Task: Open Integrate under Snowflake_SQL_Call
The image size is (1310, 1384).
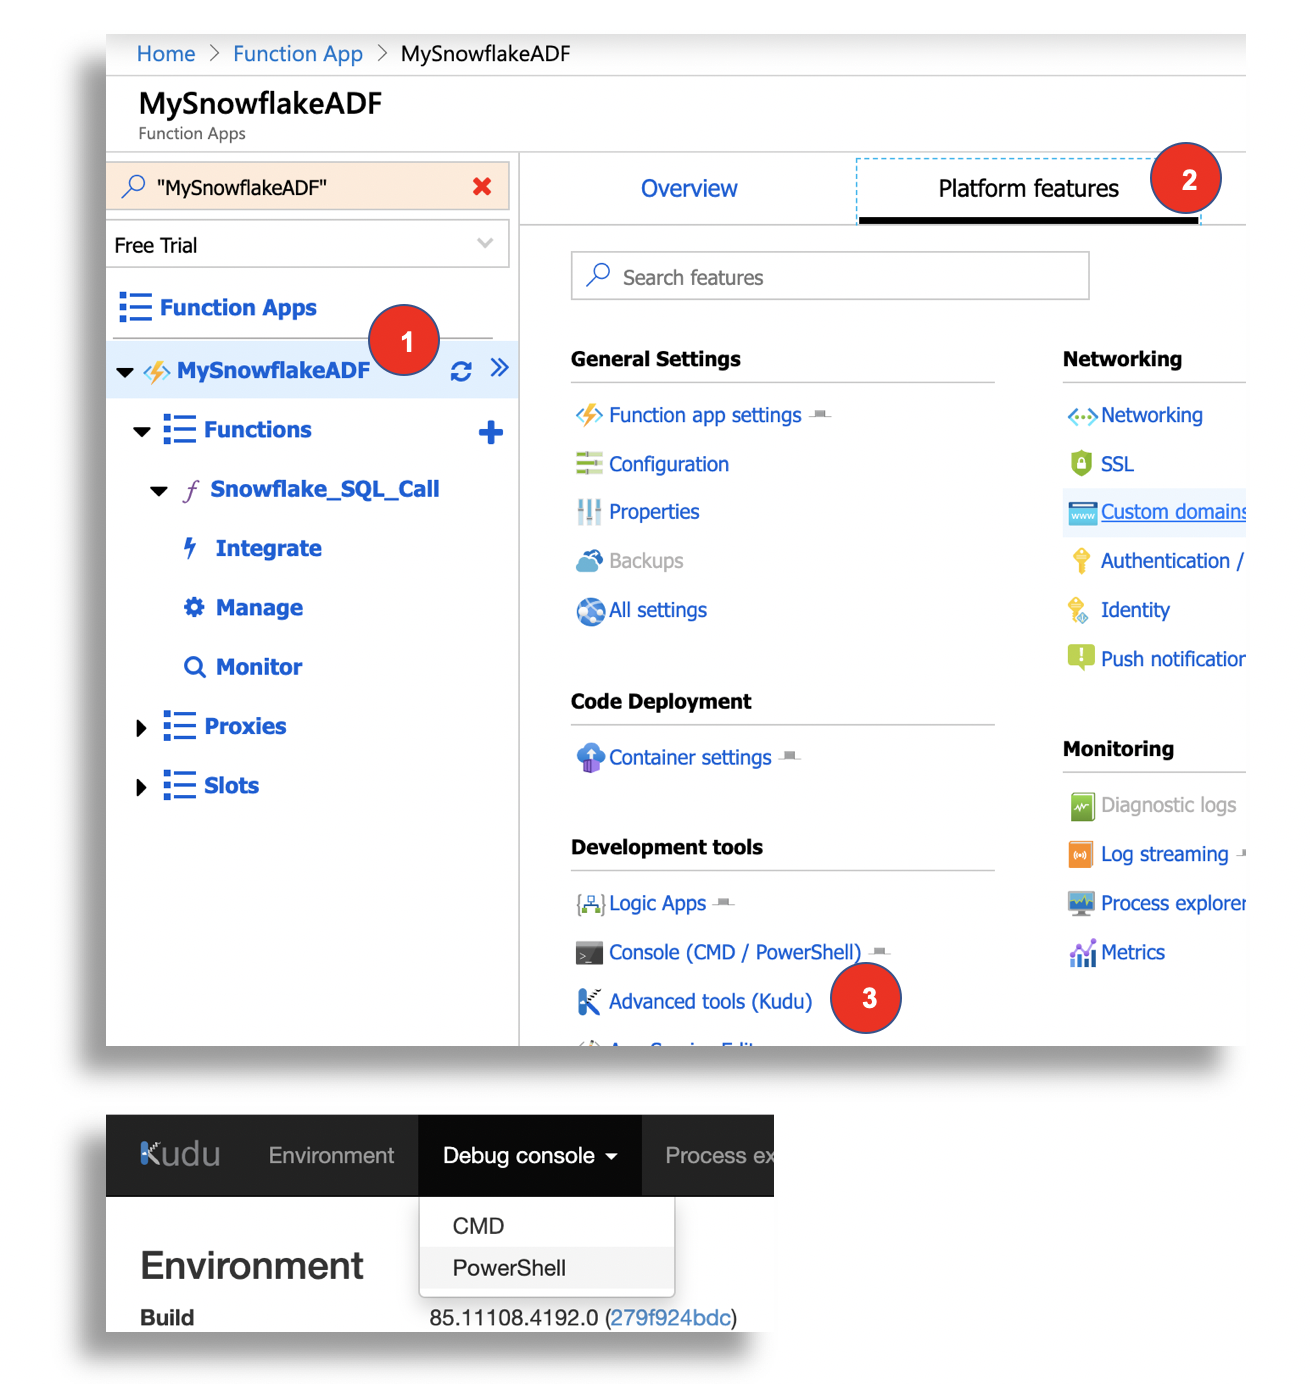Action: pos(268,548)
